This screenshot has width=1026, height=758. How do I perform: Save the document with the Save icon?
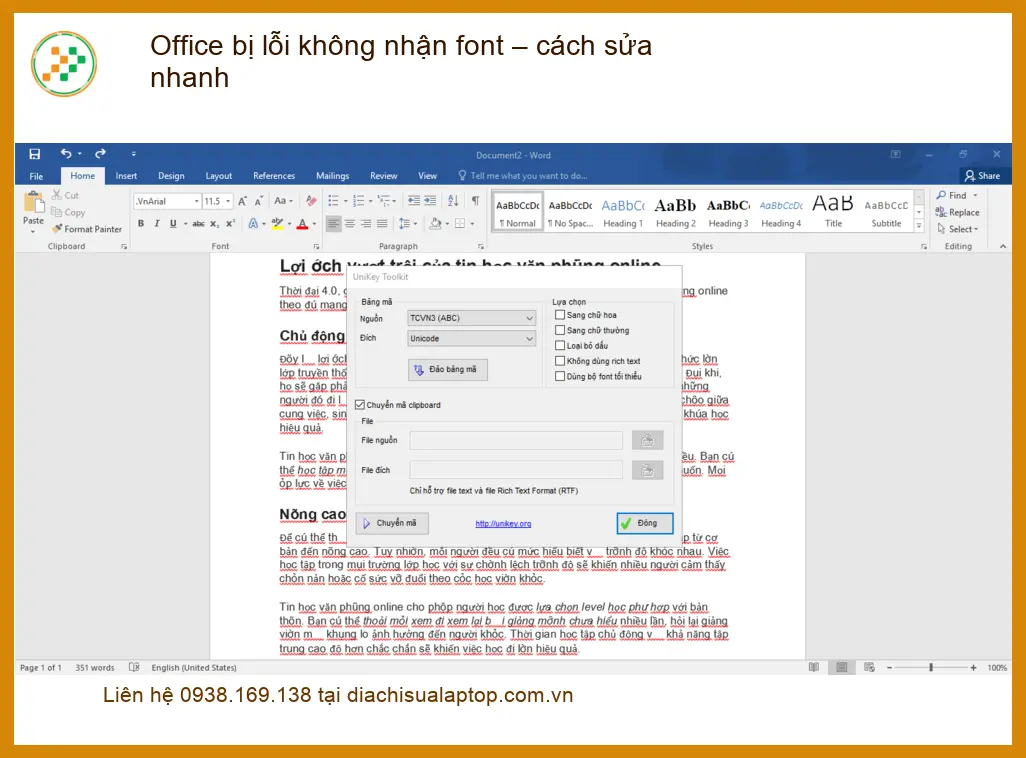35,154
